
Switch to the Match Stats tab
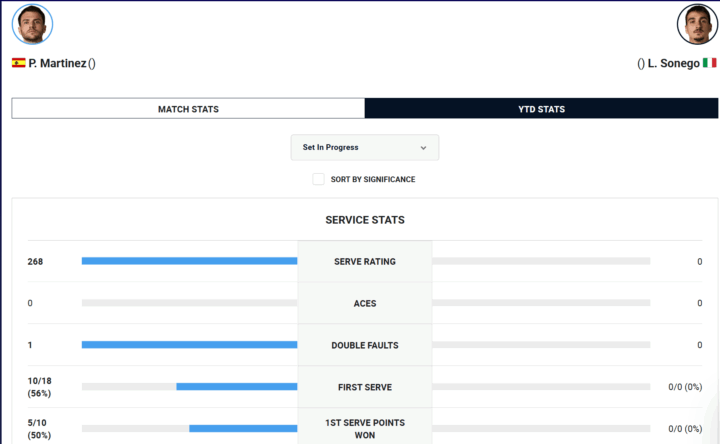click(x=188, y=109)
